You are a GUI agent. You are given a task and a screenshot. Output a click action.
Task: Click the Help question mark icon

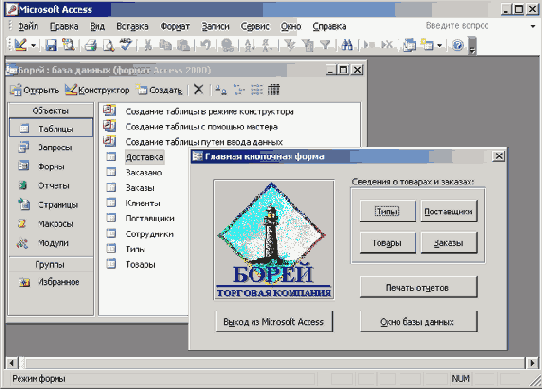coord(458,45)
